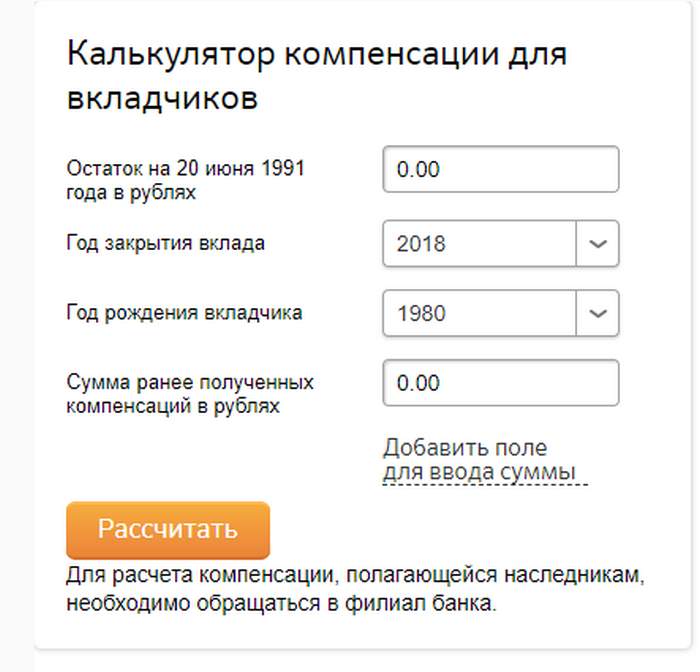Click the года в рублях label line
Image resolution: width=700 pixels, height=672 pixels.
(x=131, y=193)
